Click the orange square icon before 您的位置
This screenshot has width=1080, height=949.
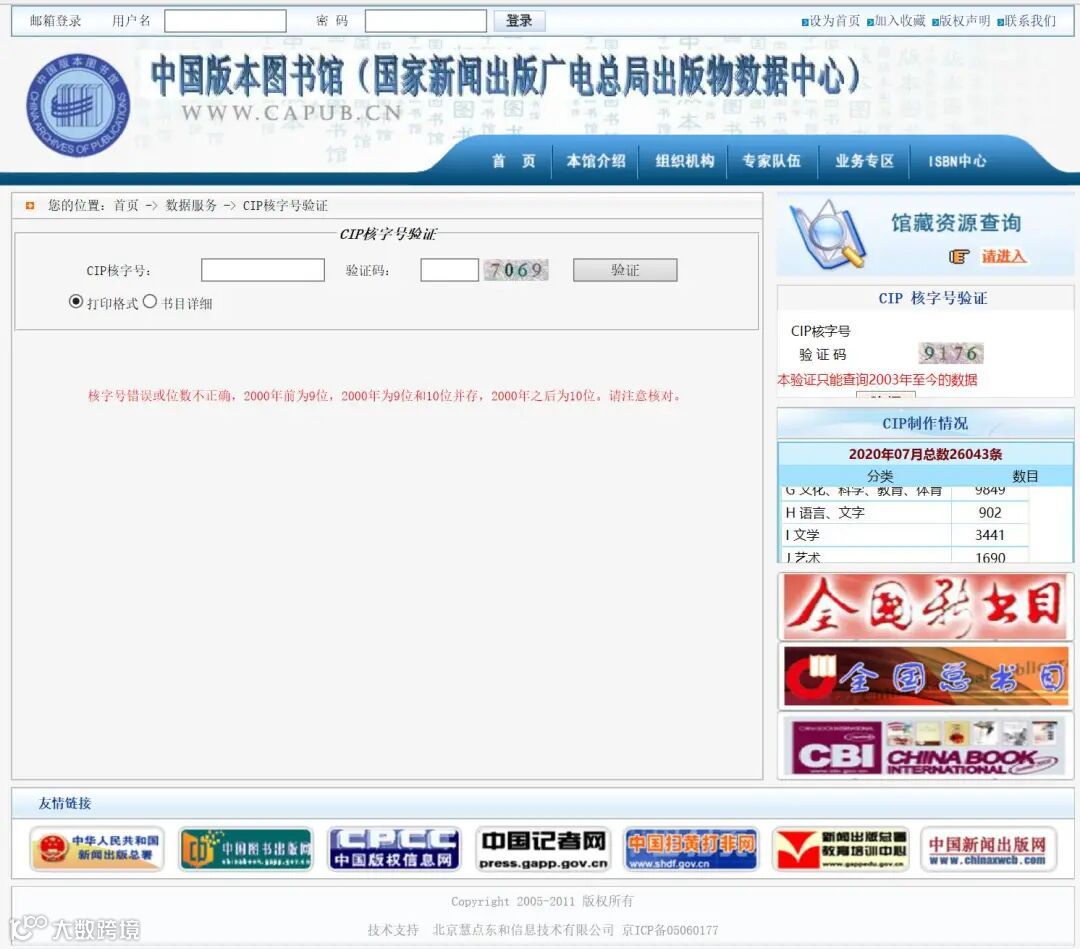point(30,205)
